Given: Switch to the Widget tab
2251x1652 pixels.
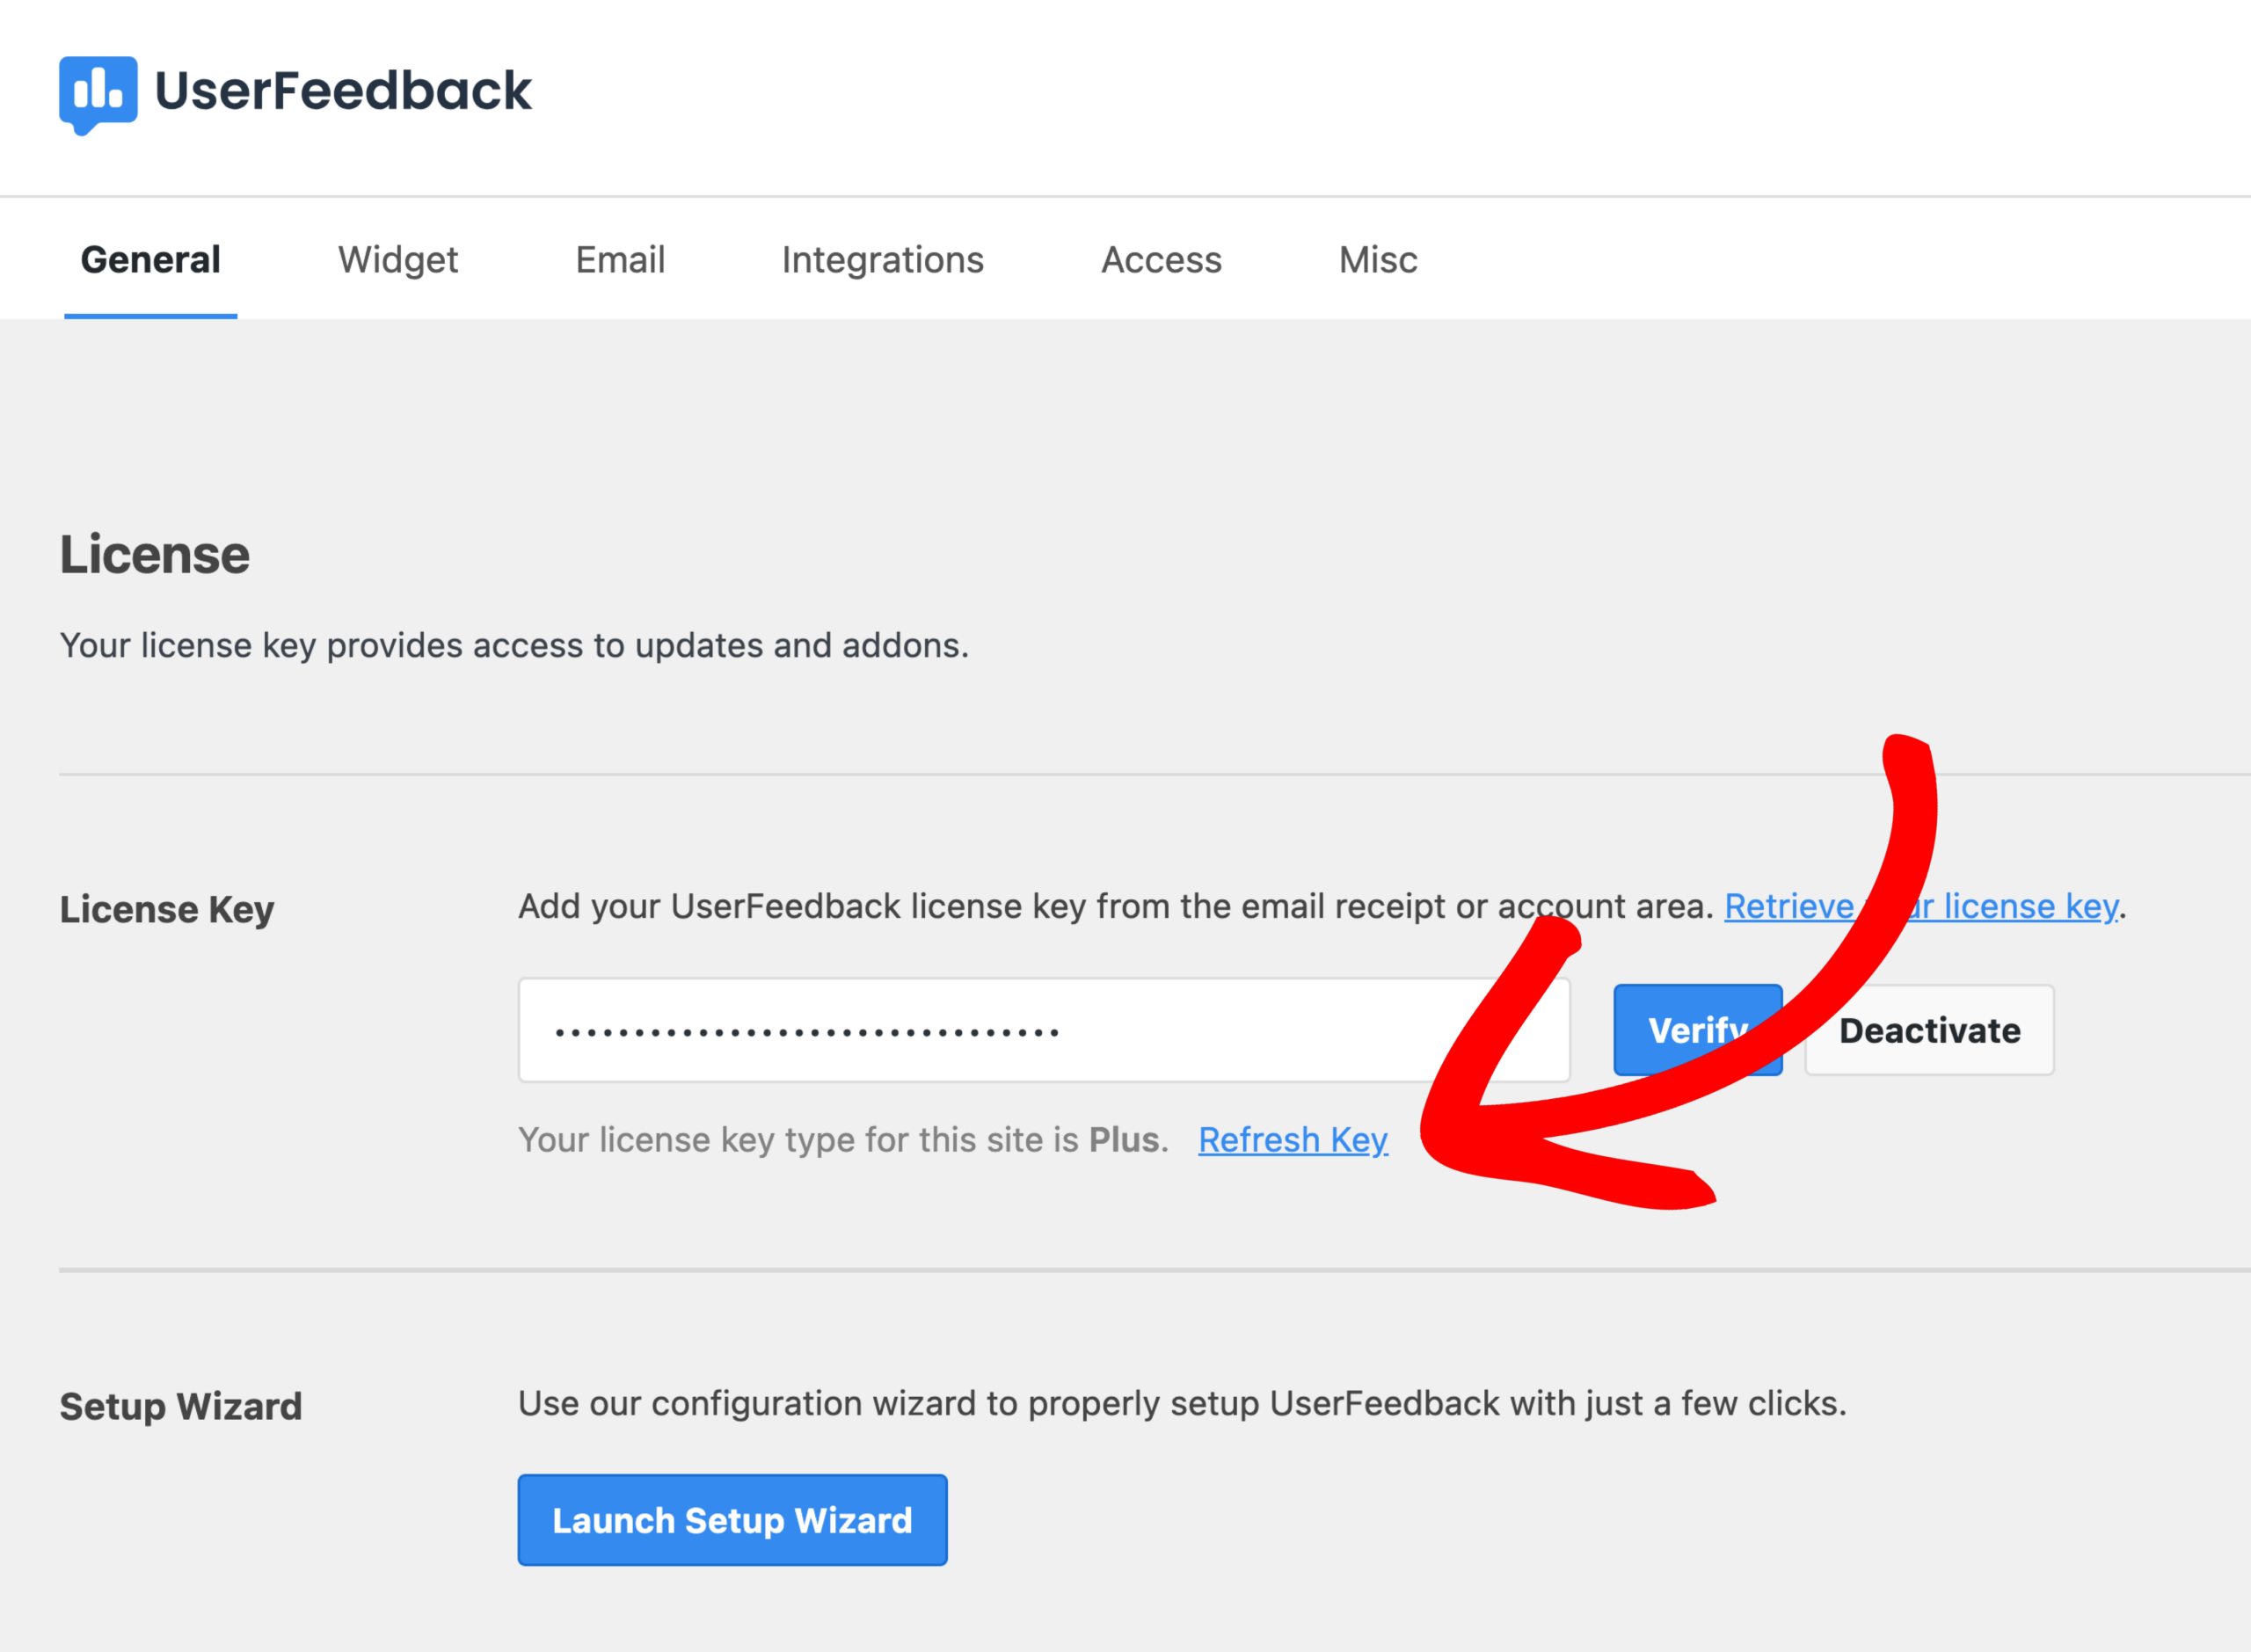Looking at the screenshot, I should (398, 260).
